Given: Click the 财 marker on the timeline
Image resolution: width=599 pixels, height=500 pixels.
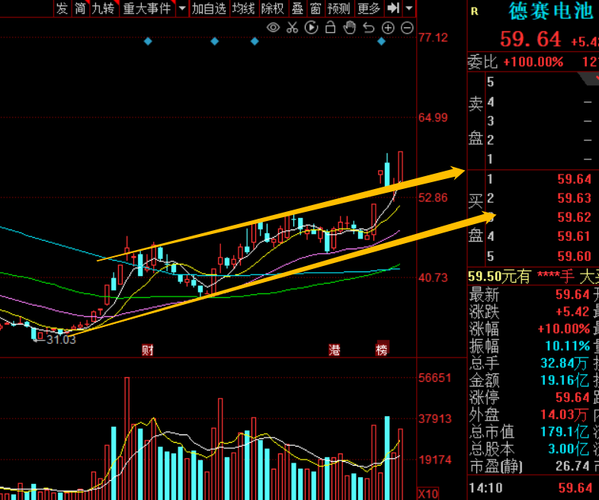Looking at the screenshot, I should pos(147,349).
